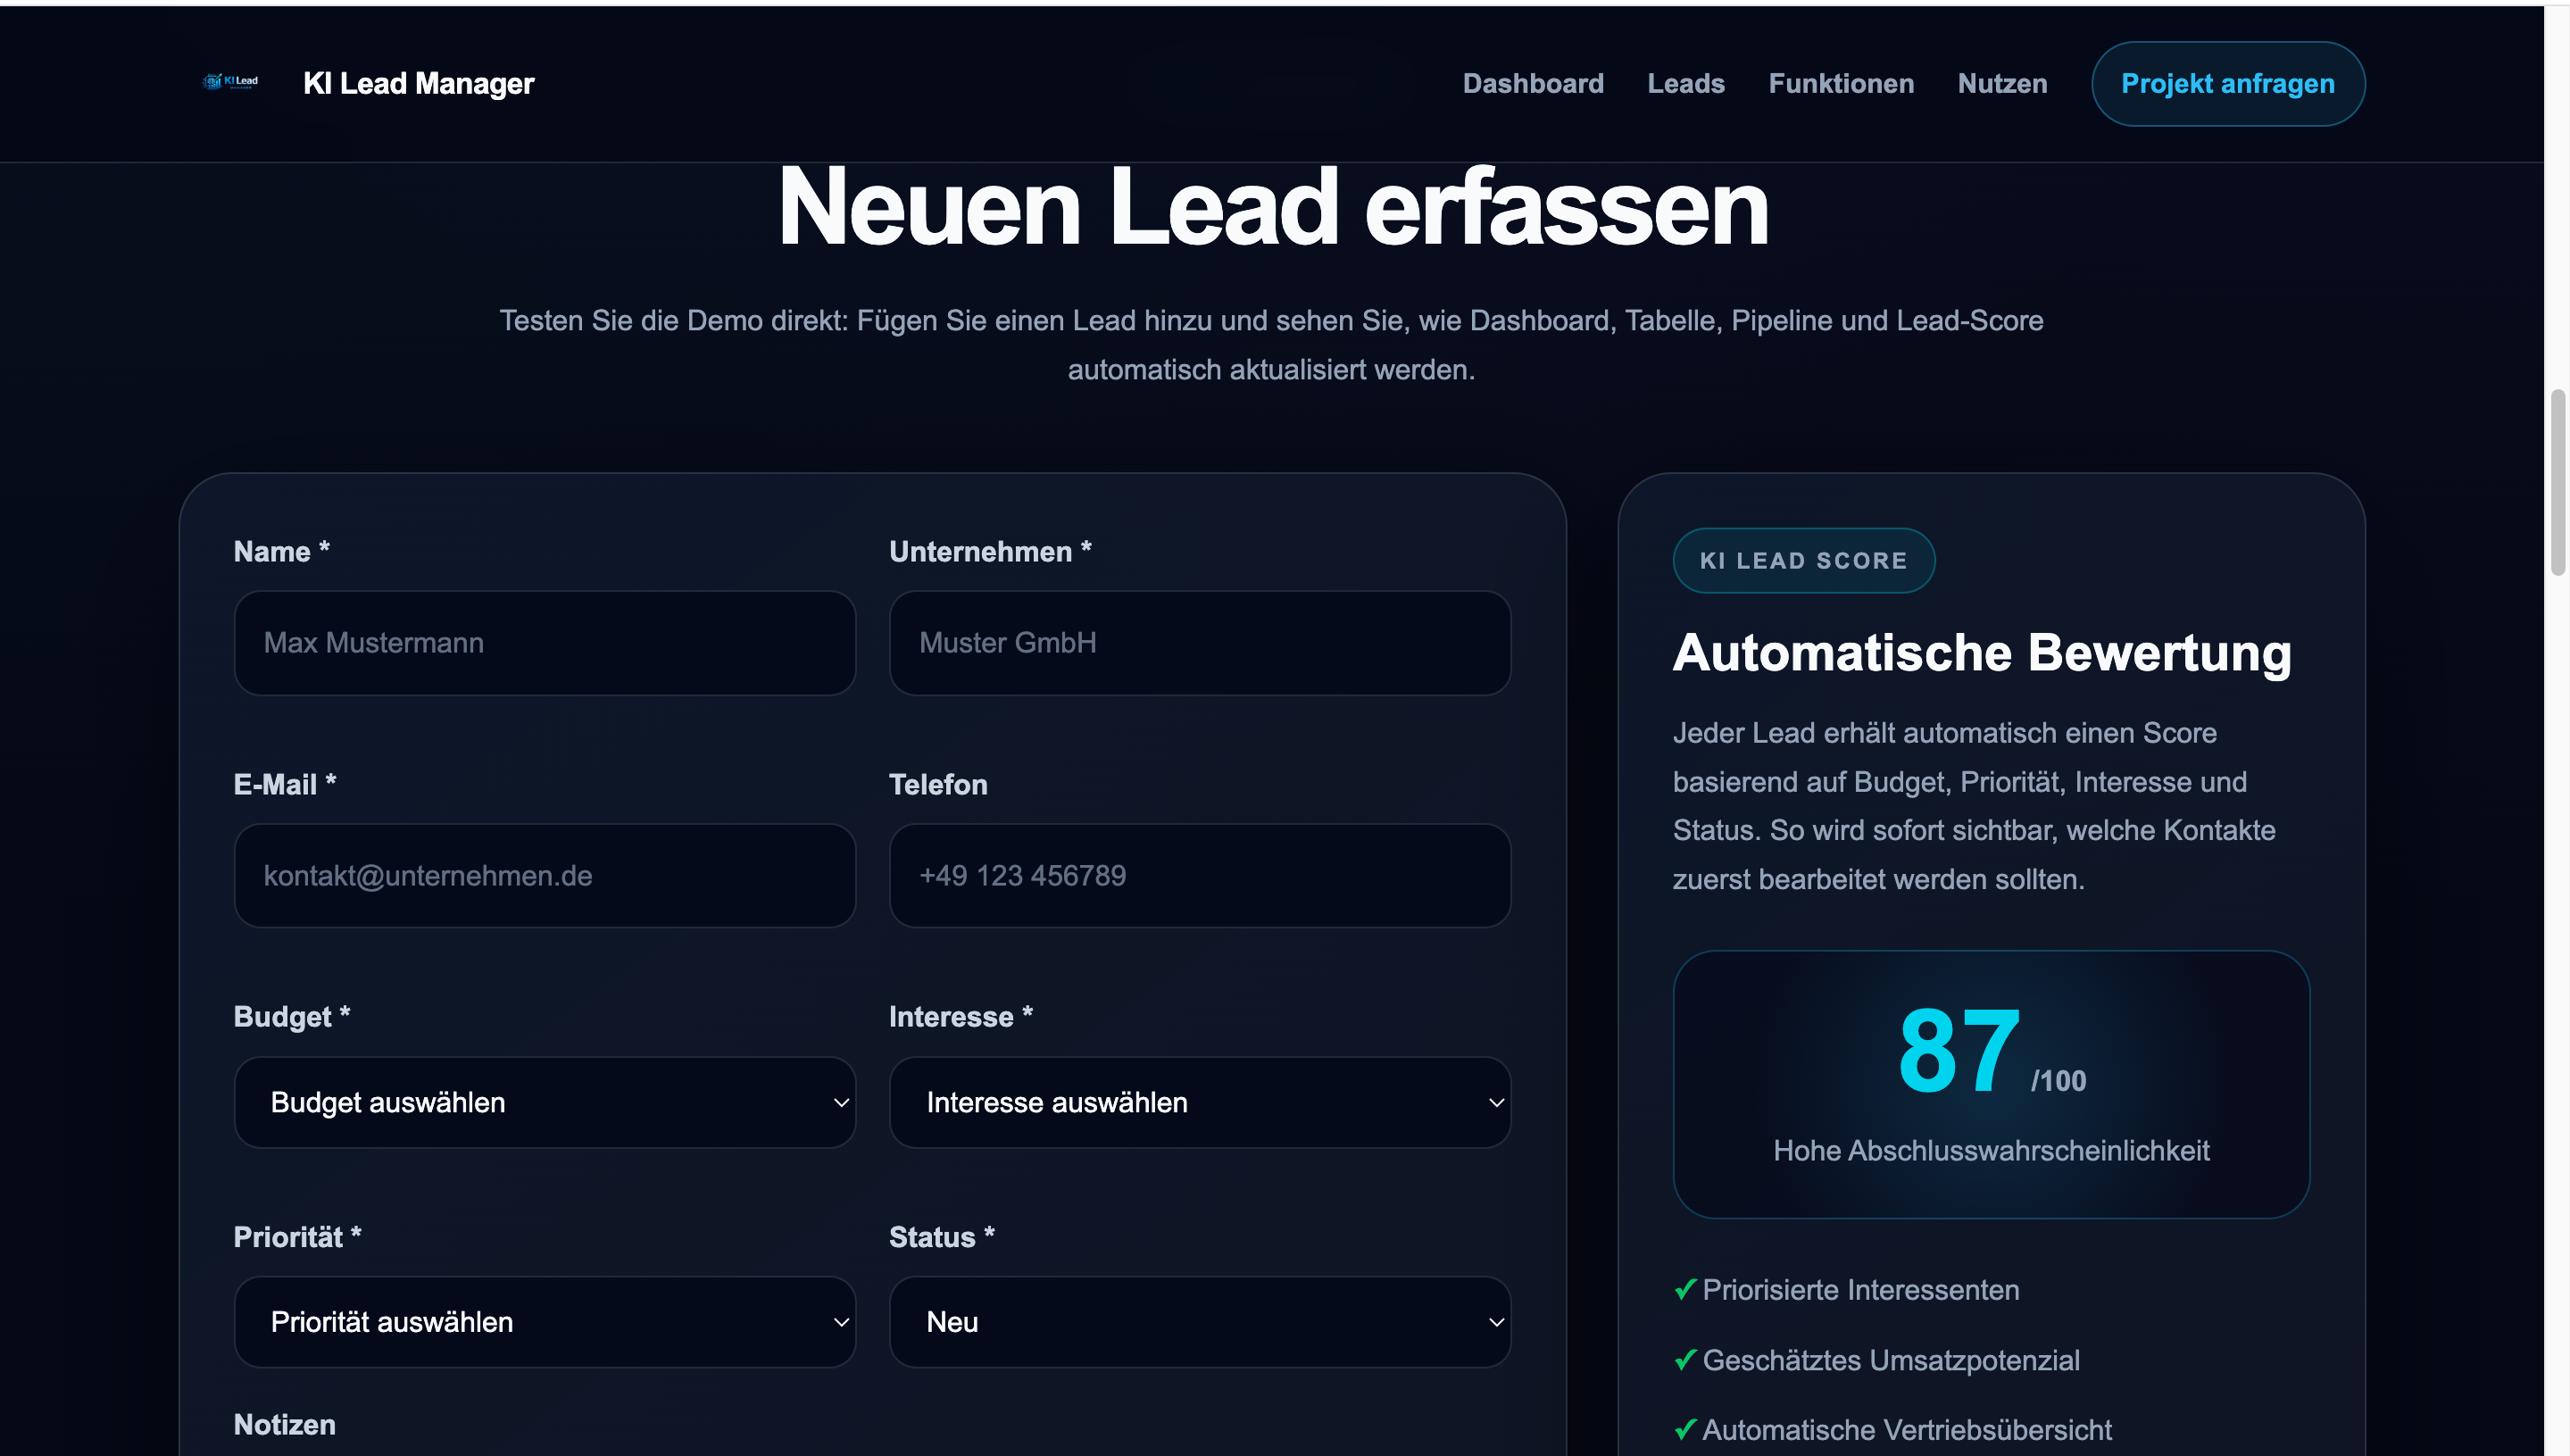Open the Interesse auswählen dropdown
Screen dimensions: 2570x1456
(1200, 1102)
